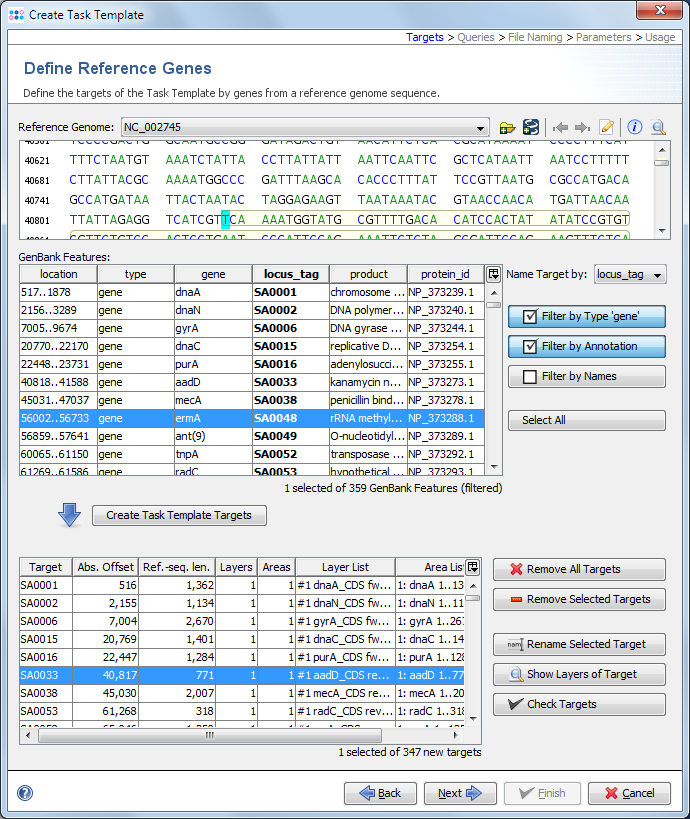Screen dimensions: 690x819
Task: Go to the Targets wizard step
Action: click(x=424, y=37)
